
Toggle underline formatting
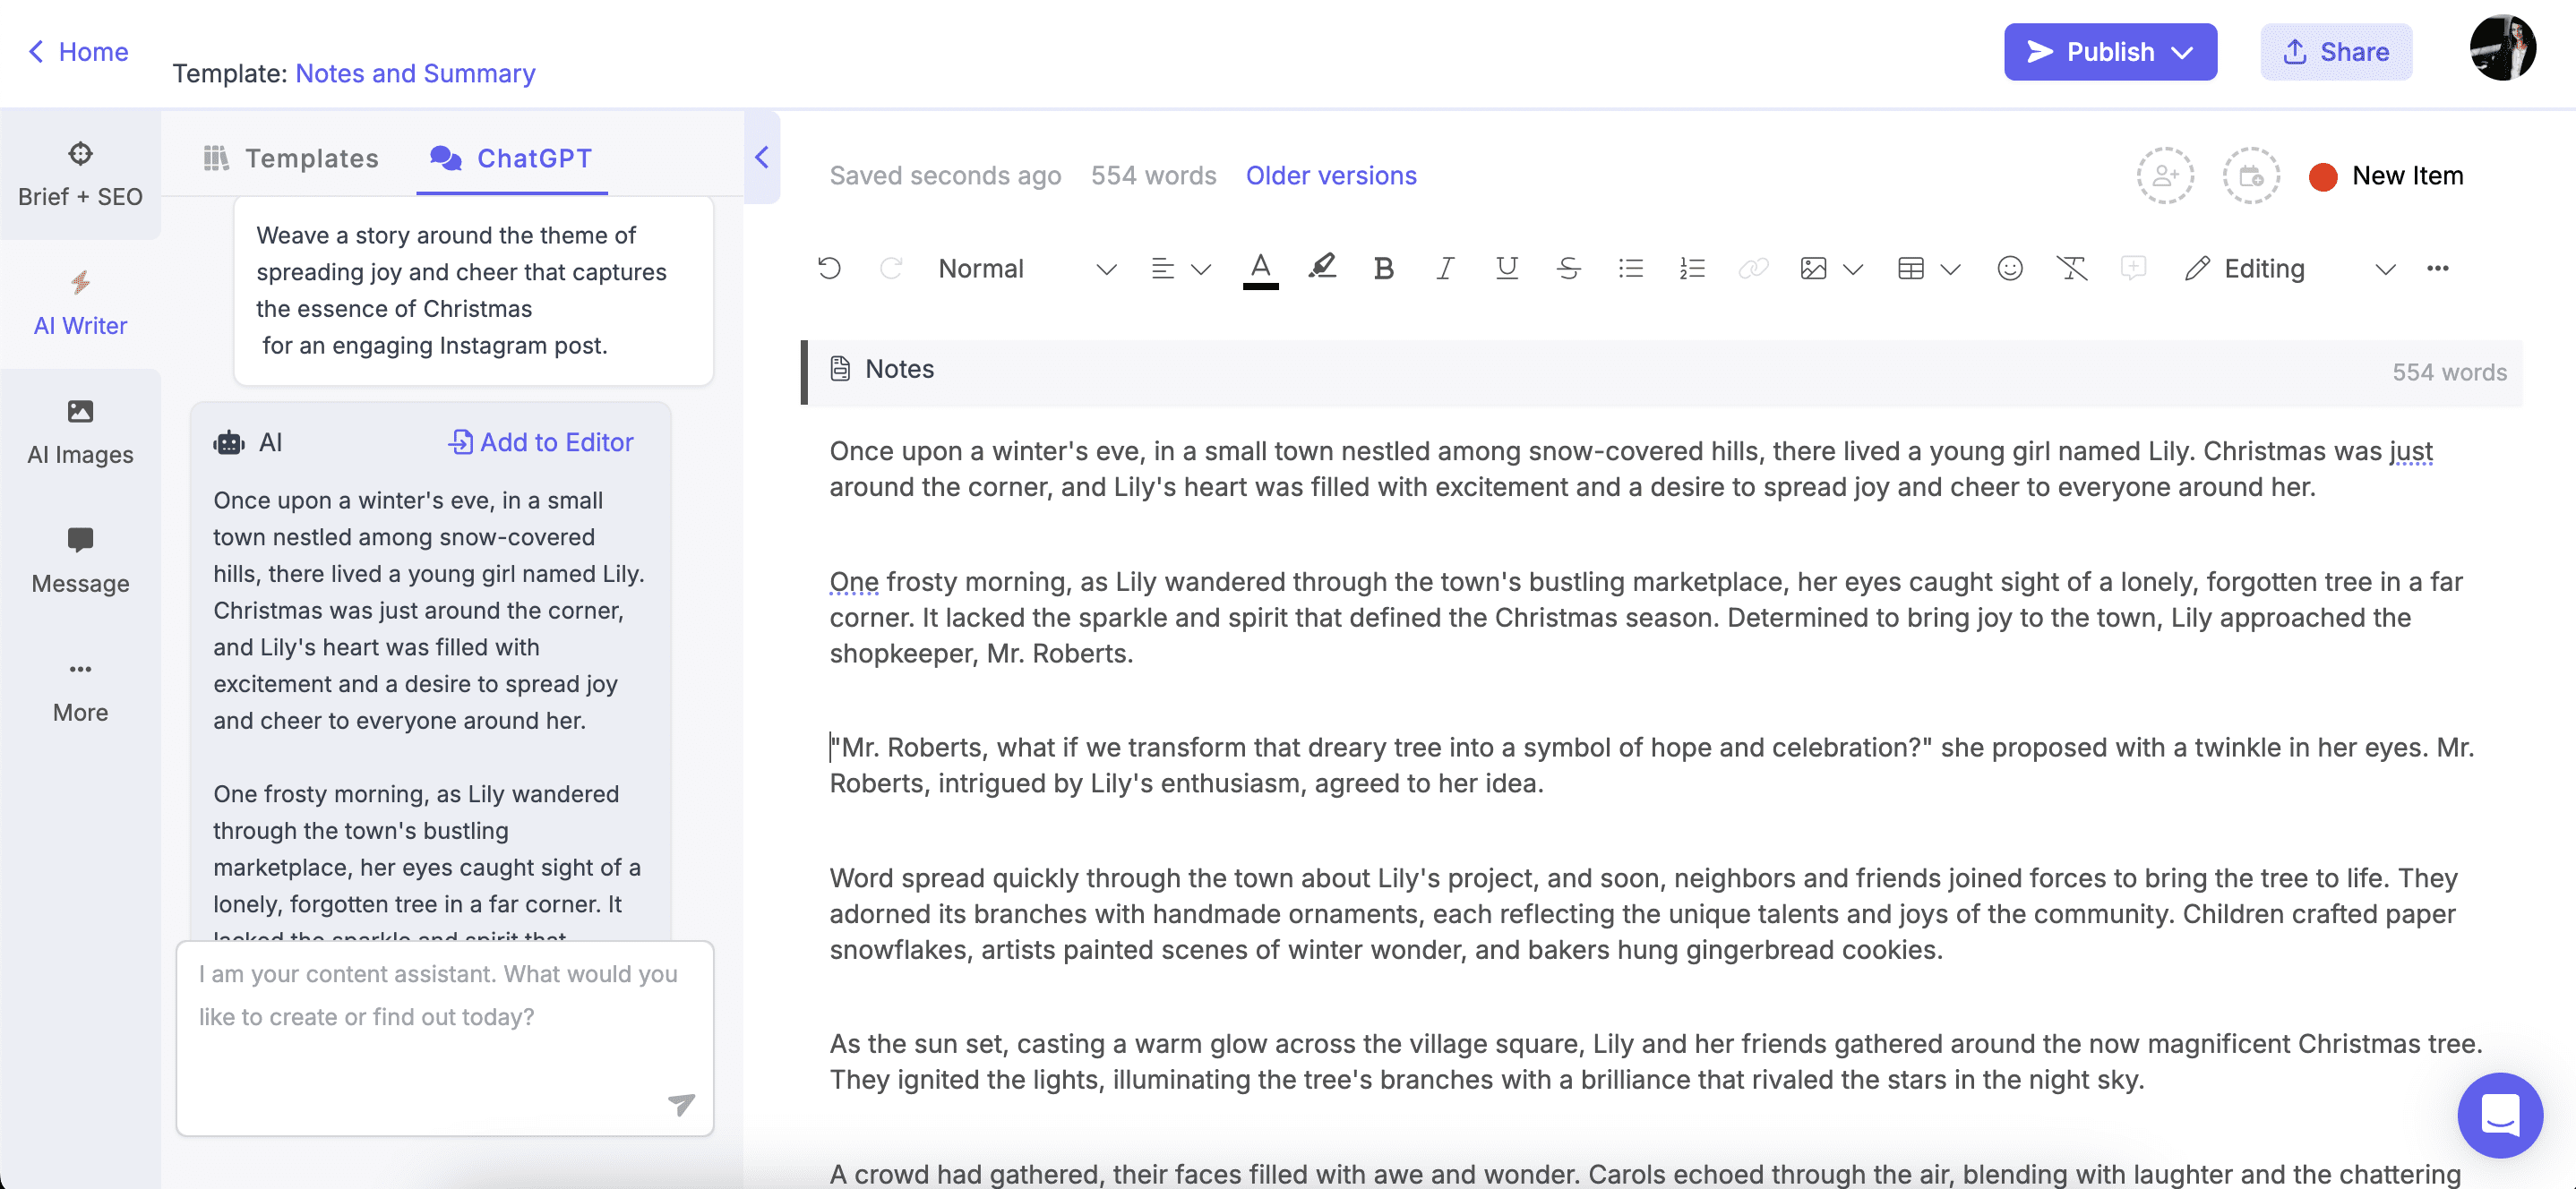(1506, 268)
